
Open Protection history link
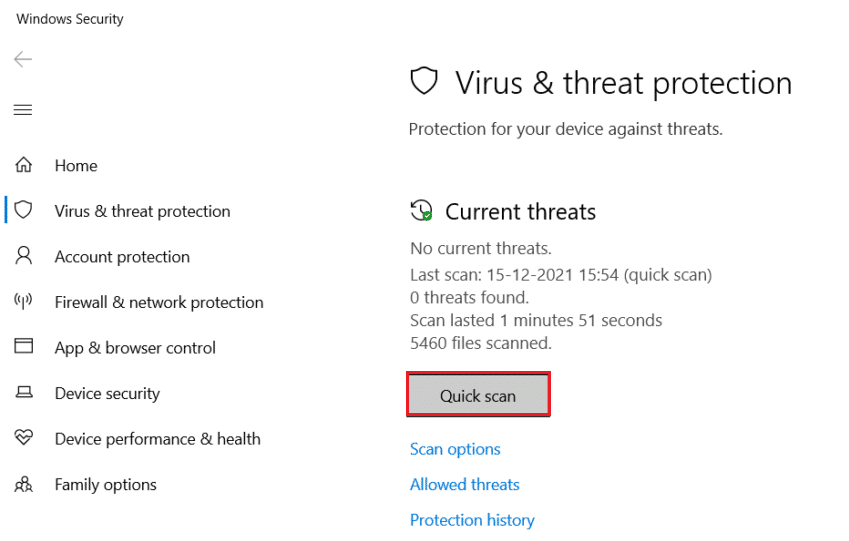472,520
